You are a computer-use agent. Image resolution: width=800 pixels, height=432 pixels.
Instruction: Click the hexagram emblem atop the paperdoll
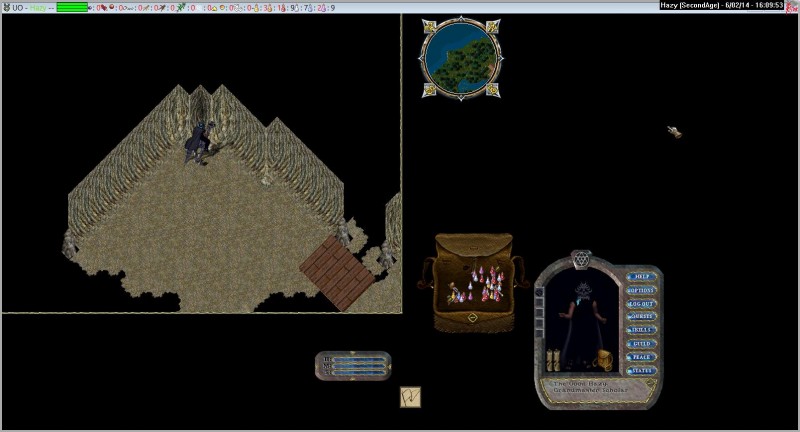pos(582,260)
